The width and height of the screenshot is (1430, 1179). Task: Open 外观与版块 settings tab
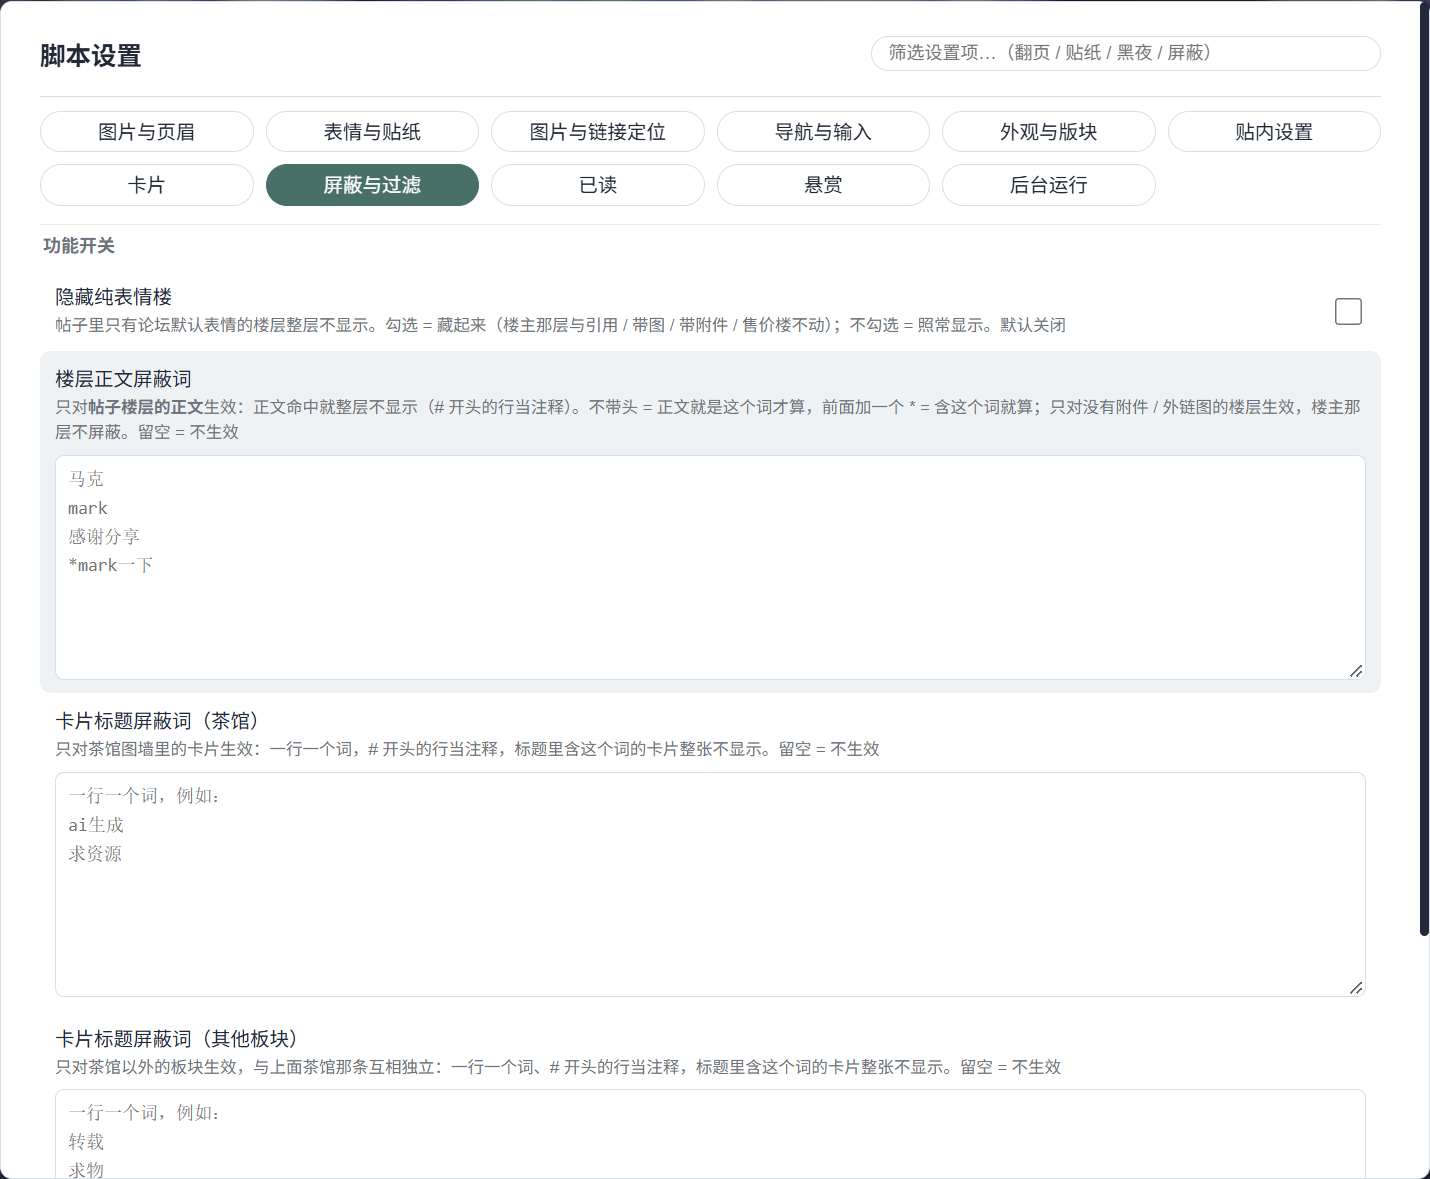pos(1049,132)
